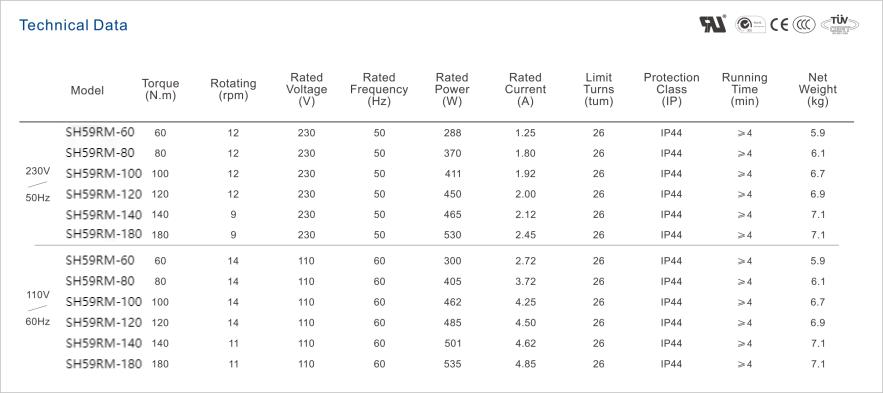Select SH59RM-60 in the 230V group
Image resolution: width=883 pixels, height=393 pixels.
point(100,132)
